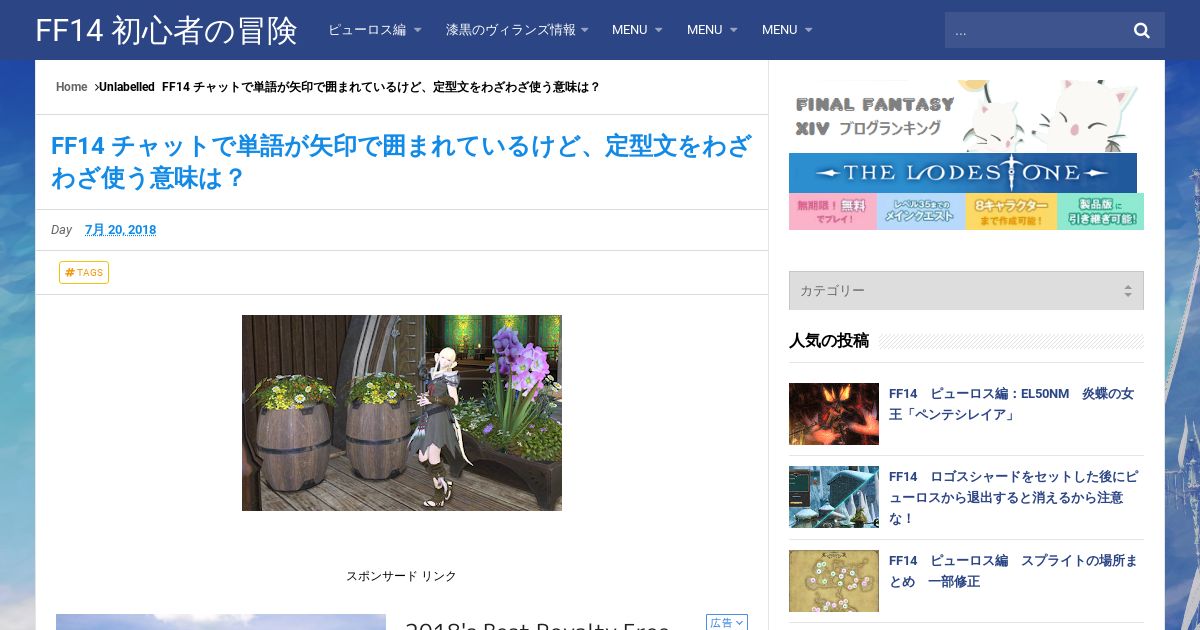
Task: Click the 8キャラクターまで作成可能 banner tile
Action: click(x=1011, y=212)
